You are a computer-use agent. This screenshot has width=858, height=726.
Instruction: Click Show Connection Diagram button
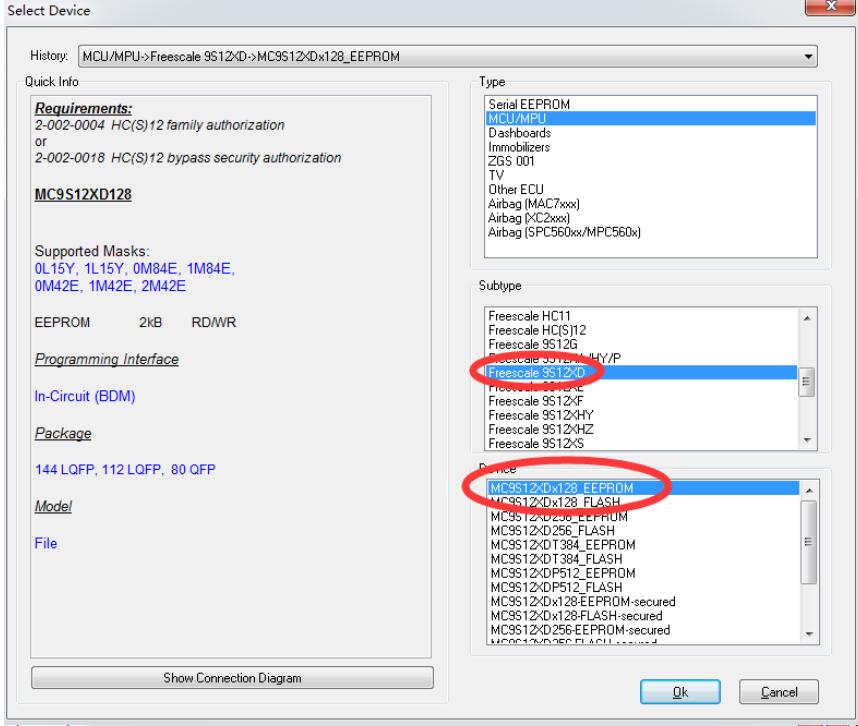(232, 678)
